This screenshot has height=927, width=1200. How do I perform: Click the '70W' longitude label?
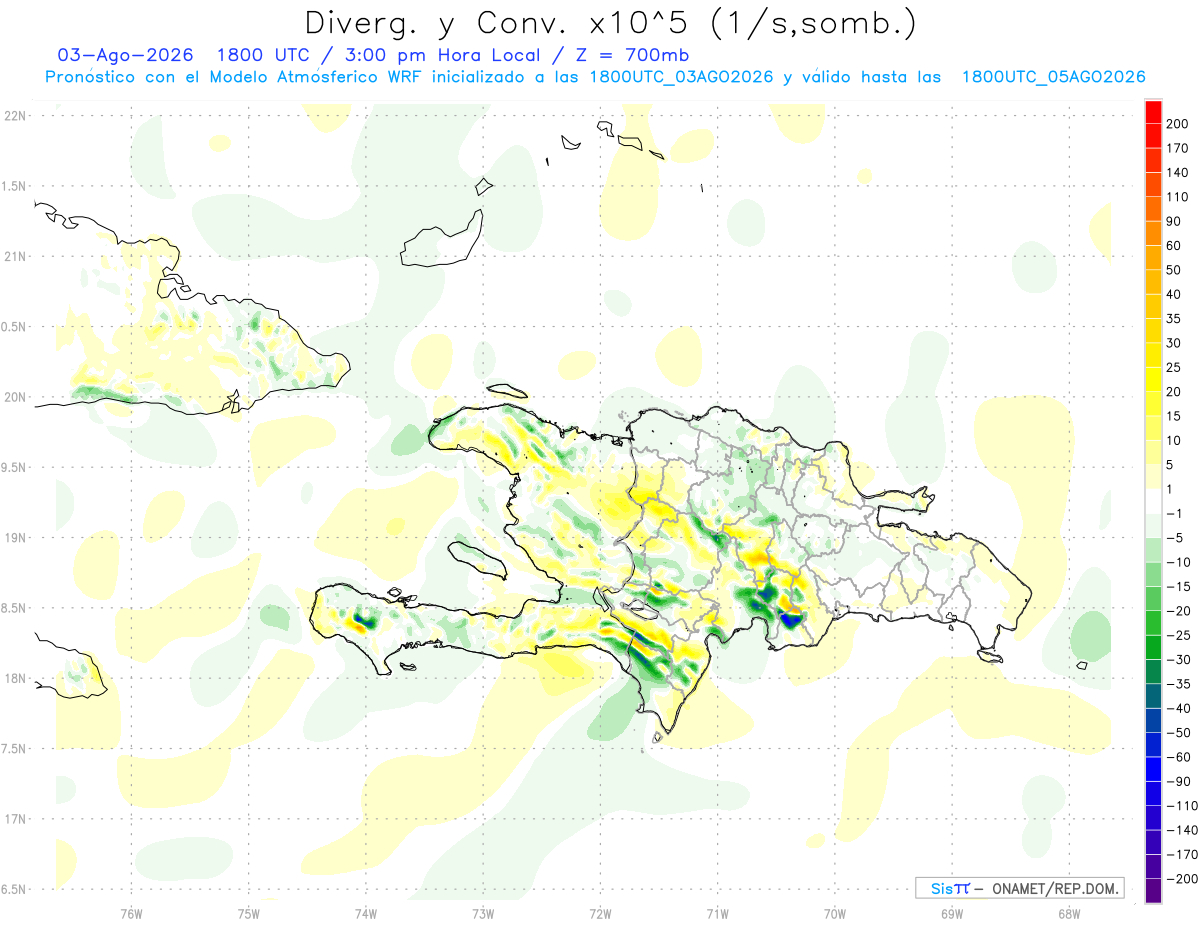click(x=835, y=913)
